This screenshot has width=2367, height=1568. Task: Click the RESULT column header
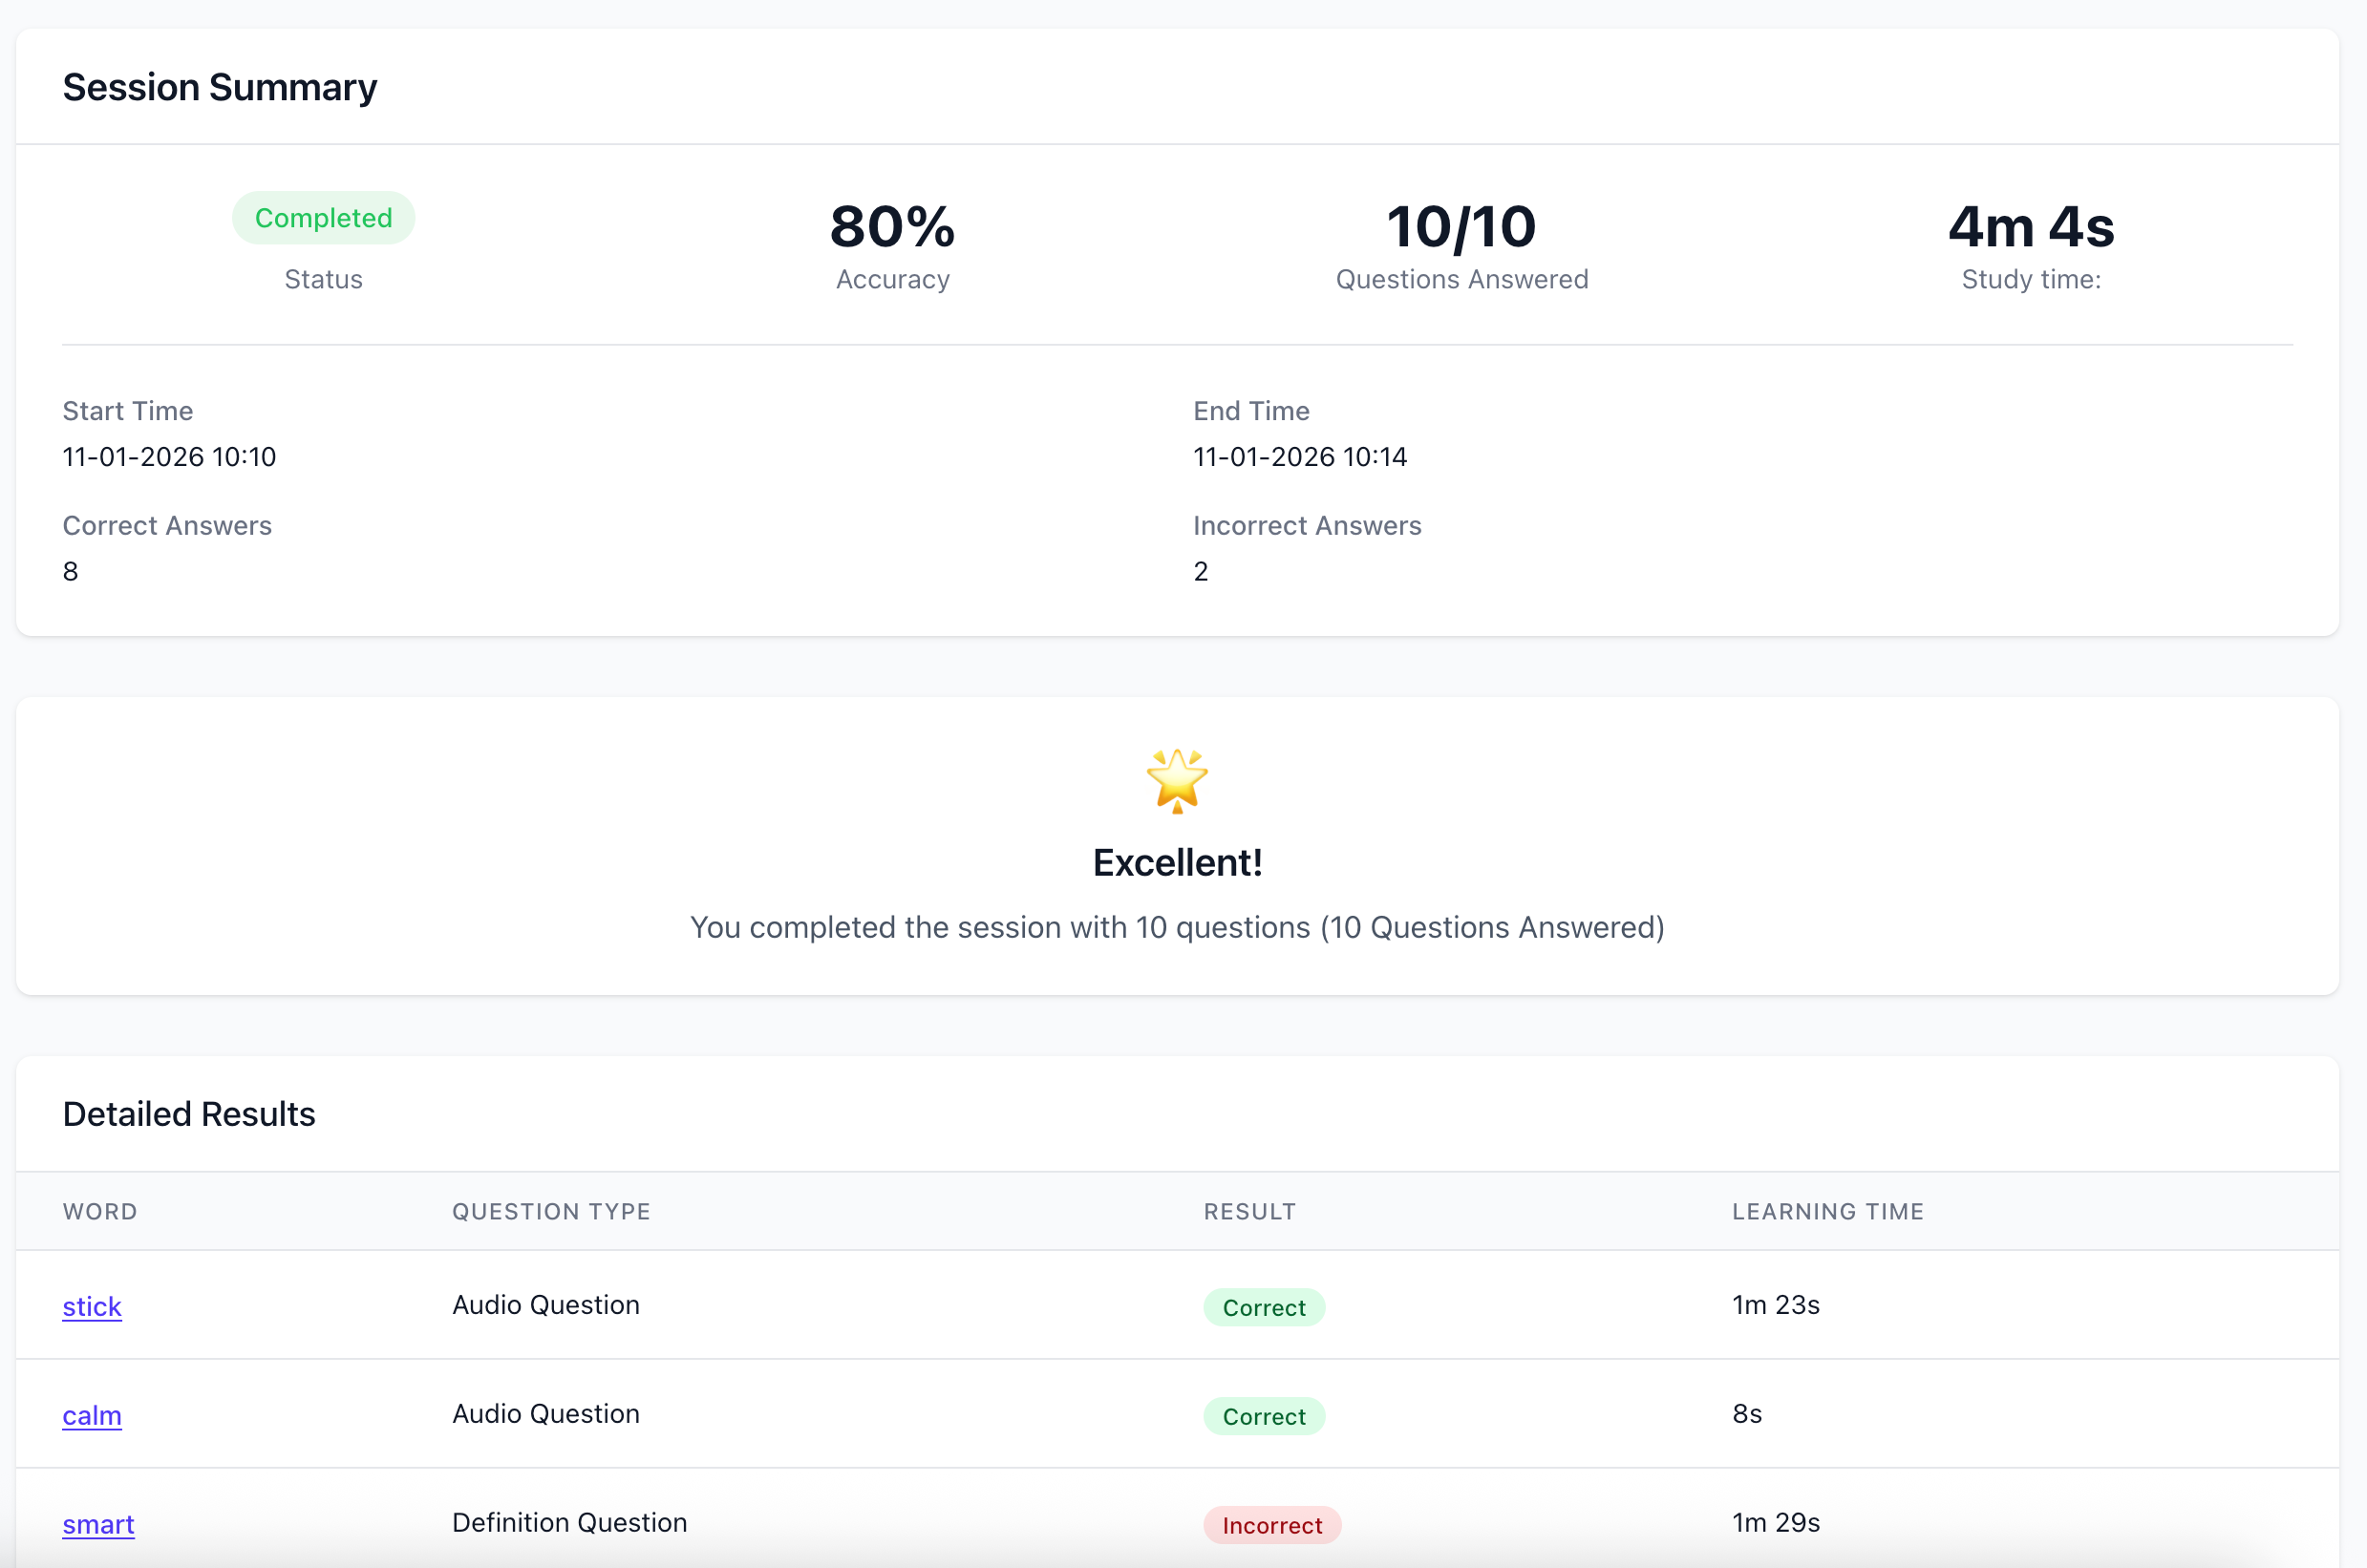pos(1249,1211)
